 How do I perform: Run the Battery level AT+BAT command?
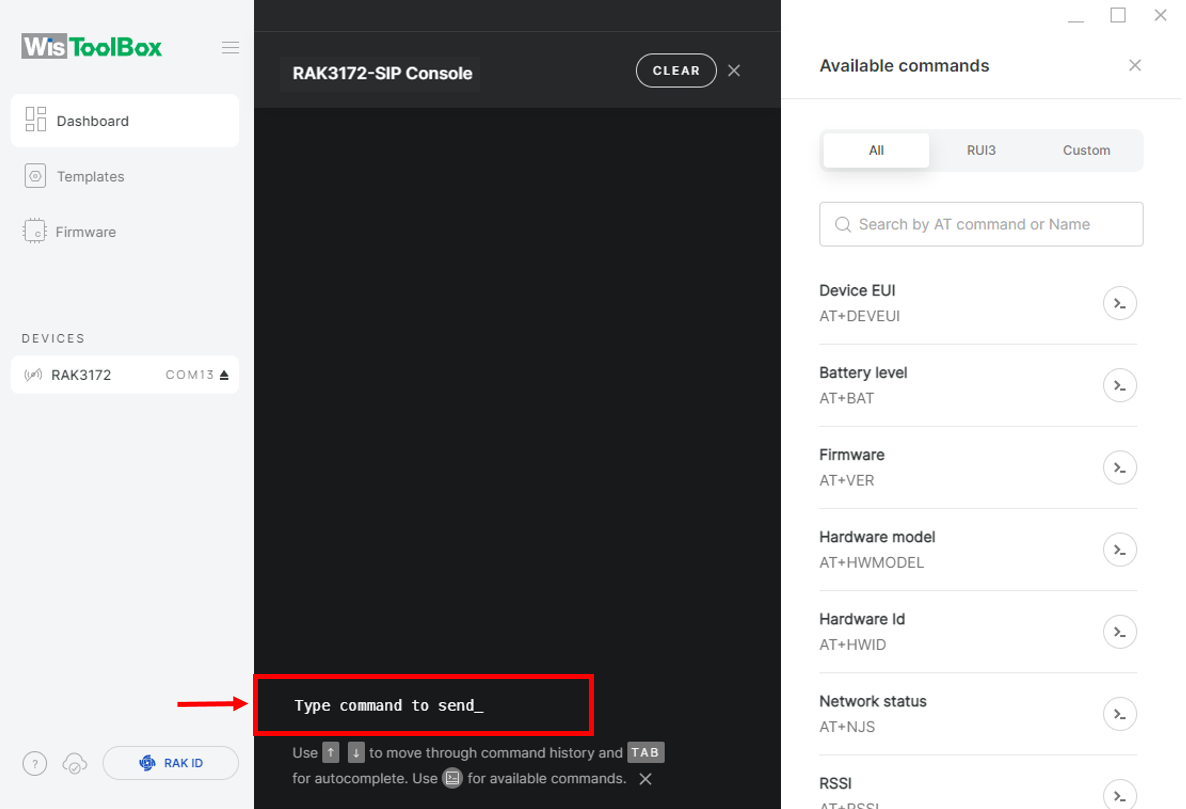[x=1119, y=386]
